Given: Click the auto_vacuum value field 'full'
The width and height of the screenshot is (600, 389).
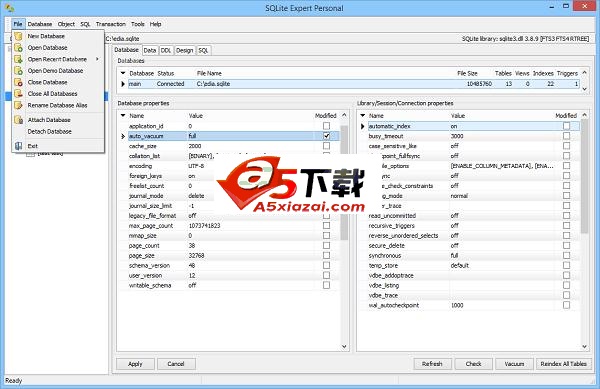Looking at the screenshot, I should tap(251, 136).
